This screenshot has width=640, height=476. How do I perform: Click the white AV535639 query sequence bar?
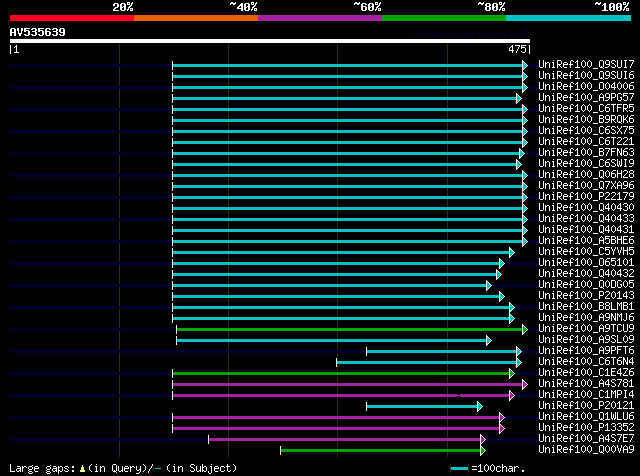click(x=270, y=41)
